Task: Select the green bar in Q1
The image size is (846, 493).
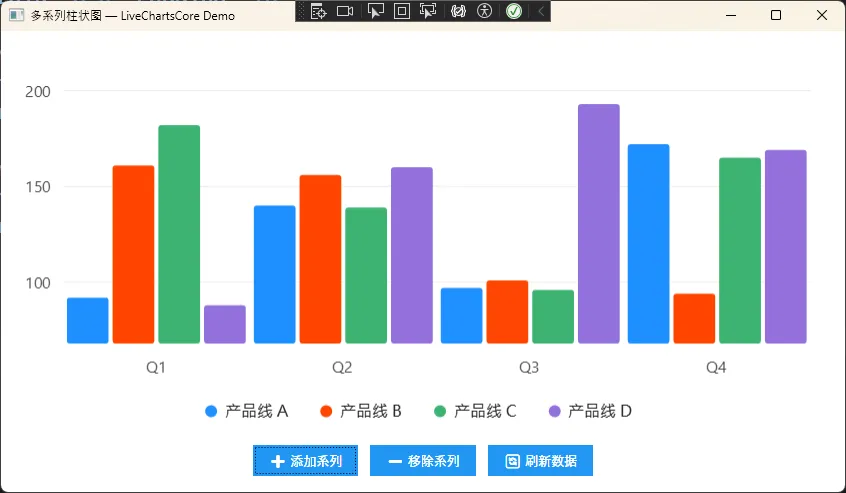Action: 179,234
